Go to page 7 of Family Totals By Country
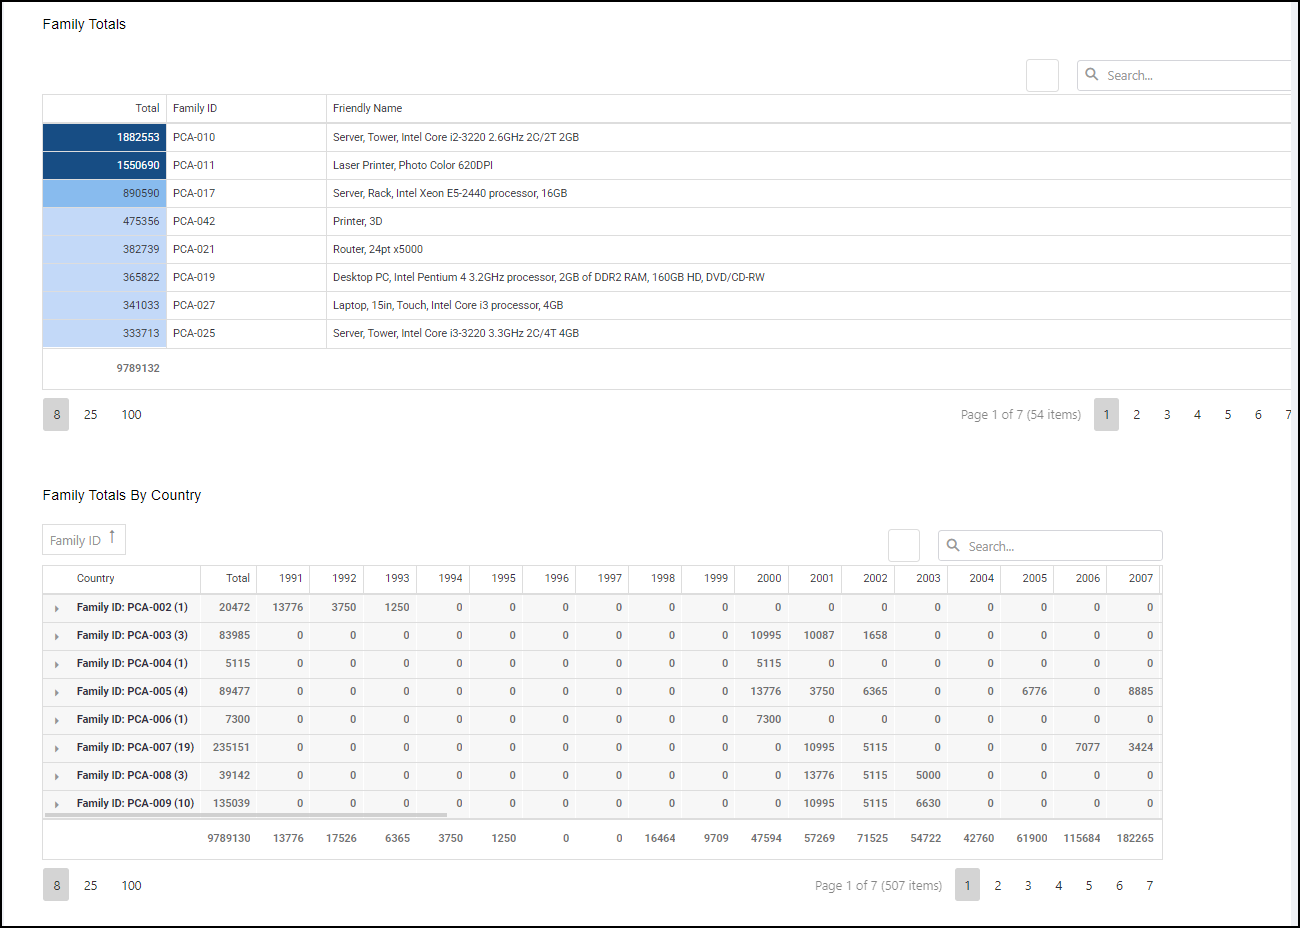1300x928 pixels. point(1150,886)
